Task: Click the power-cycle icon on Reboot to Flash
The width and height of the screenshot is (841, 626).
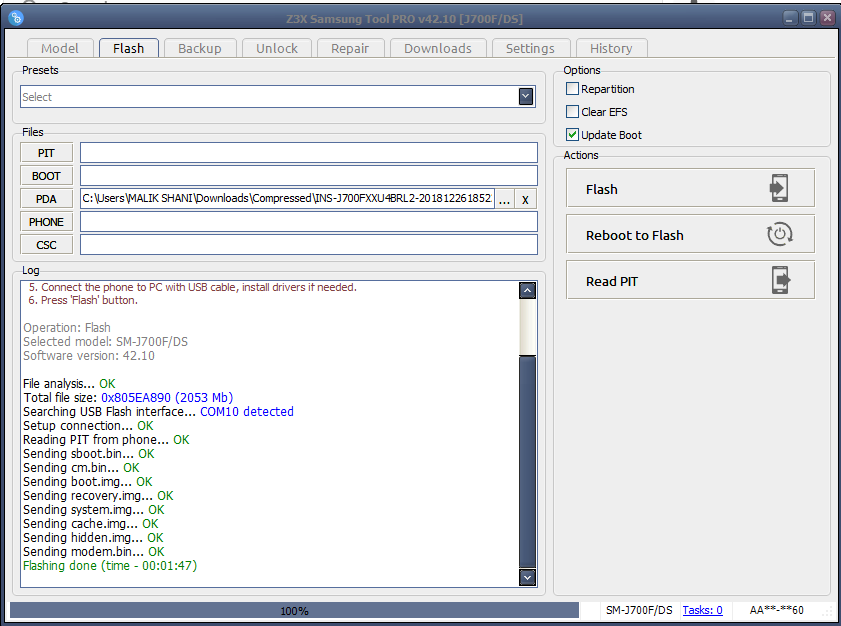Action: click(x=779, y=234)
